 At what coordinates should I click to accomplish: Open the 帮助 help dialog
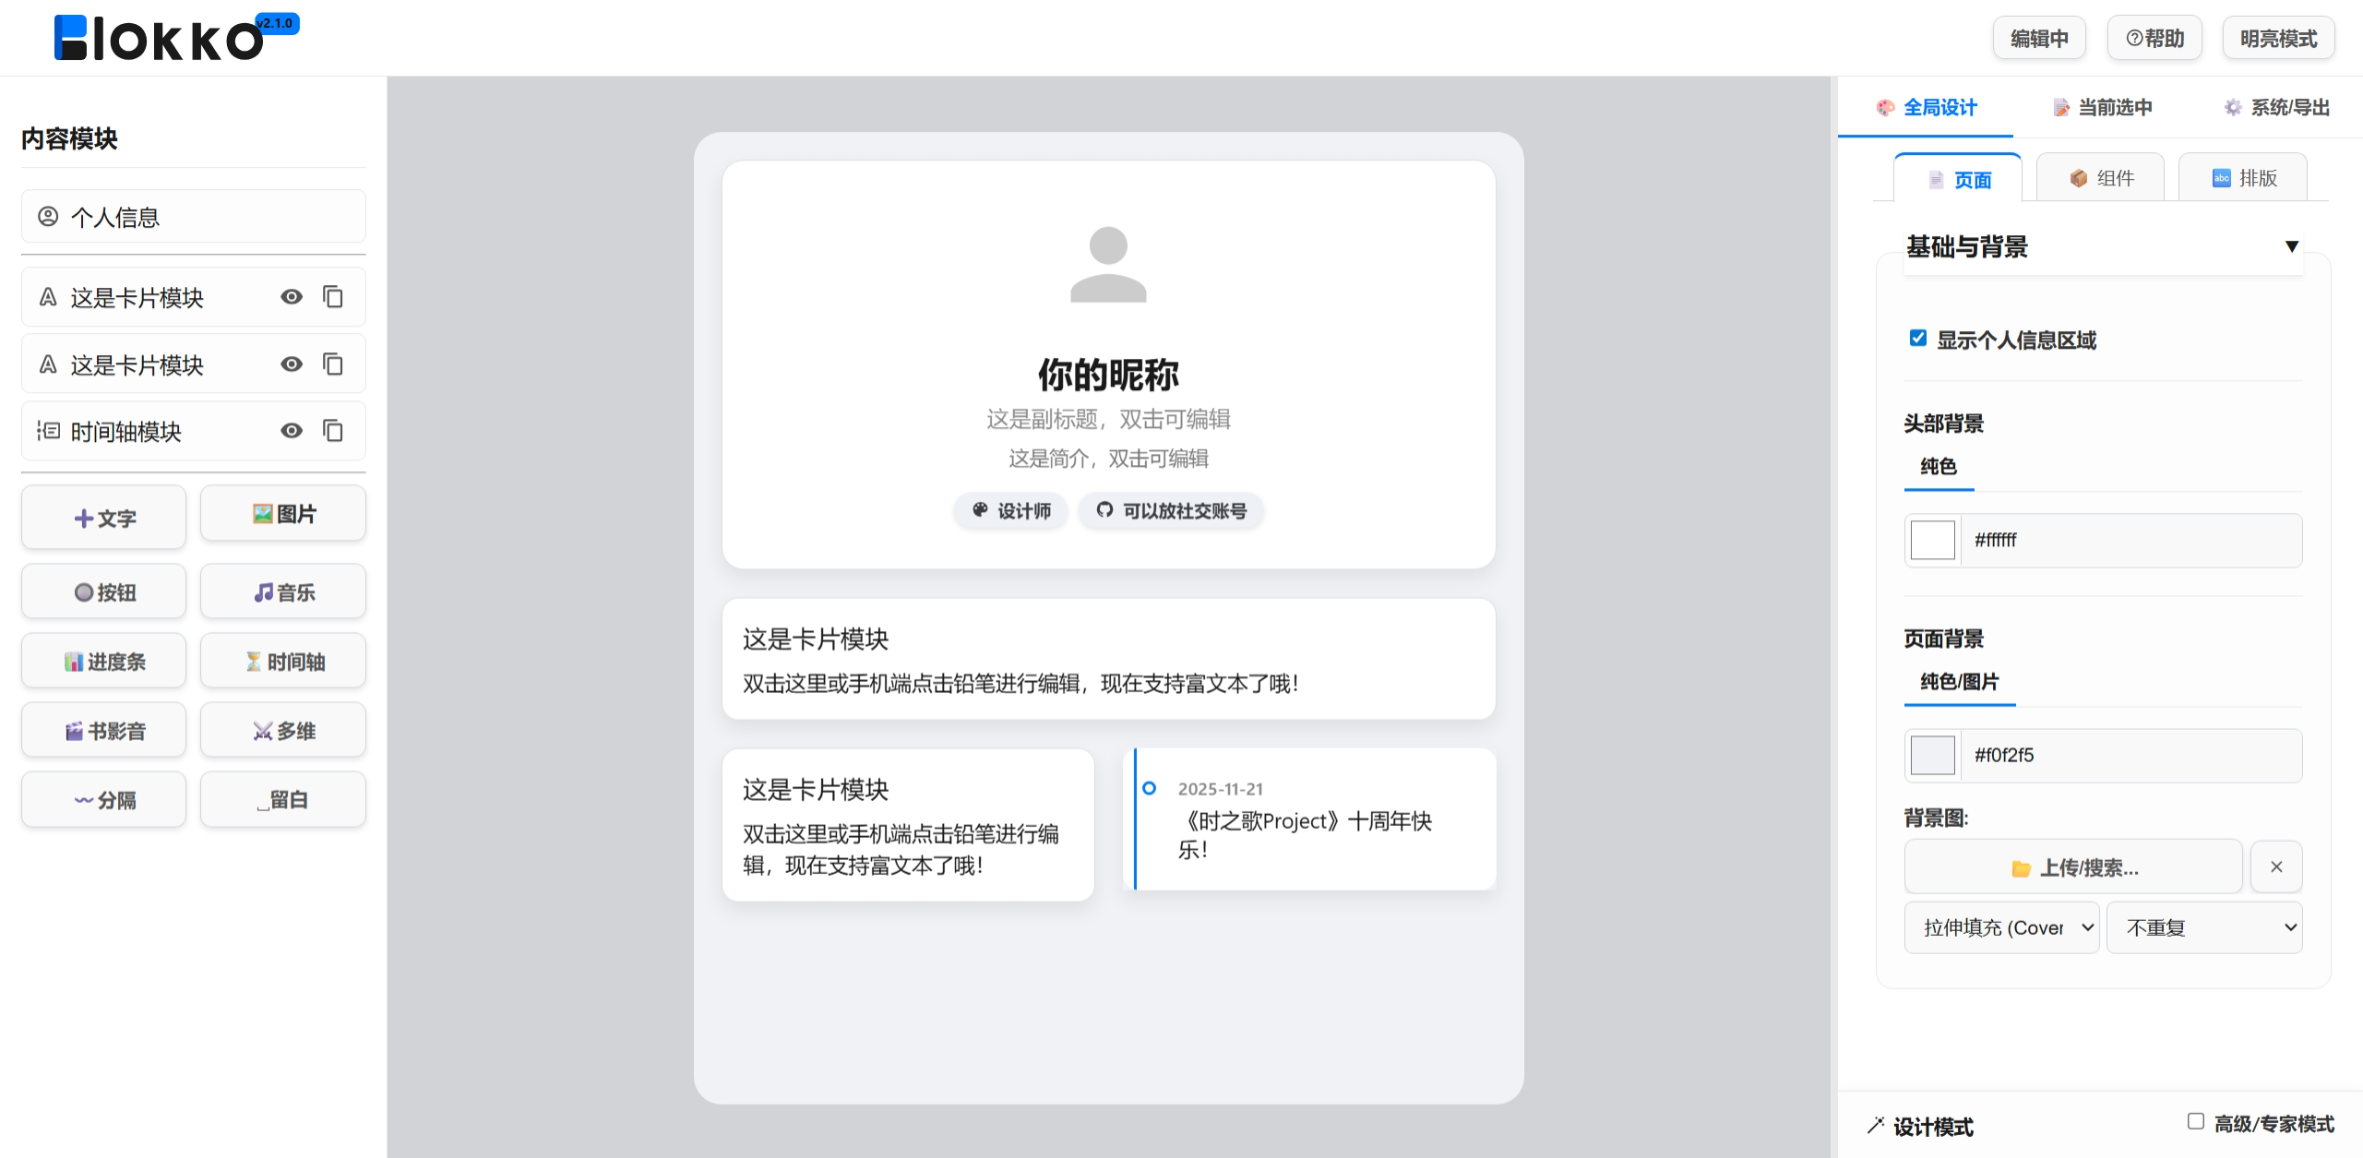(x=2154, y=37)
